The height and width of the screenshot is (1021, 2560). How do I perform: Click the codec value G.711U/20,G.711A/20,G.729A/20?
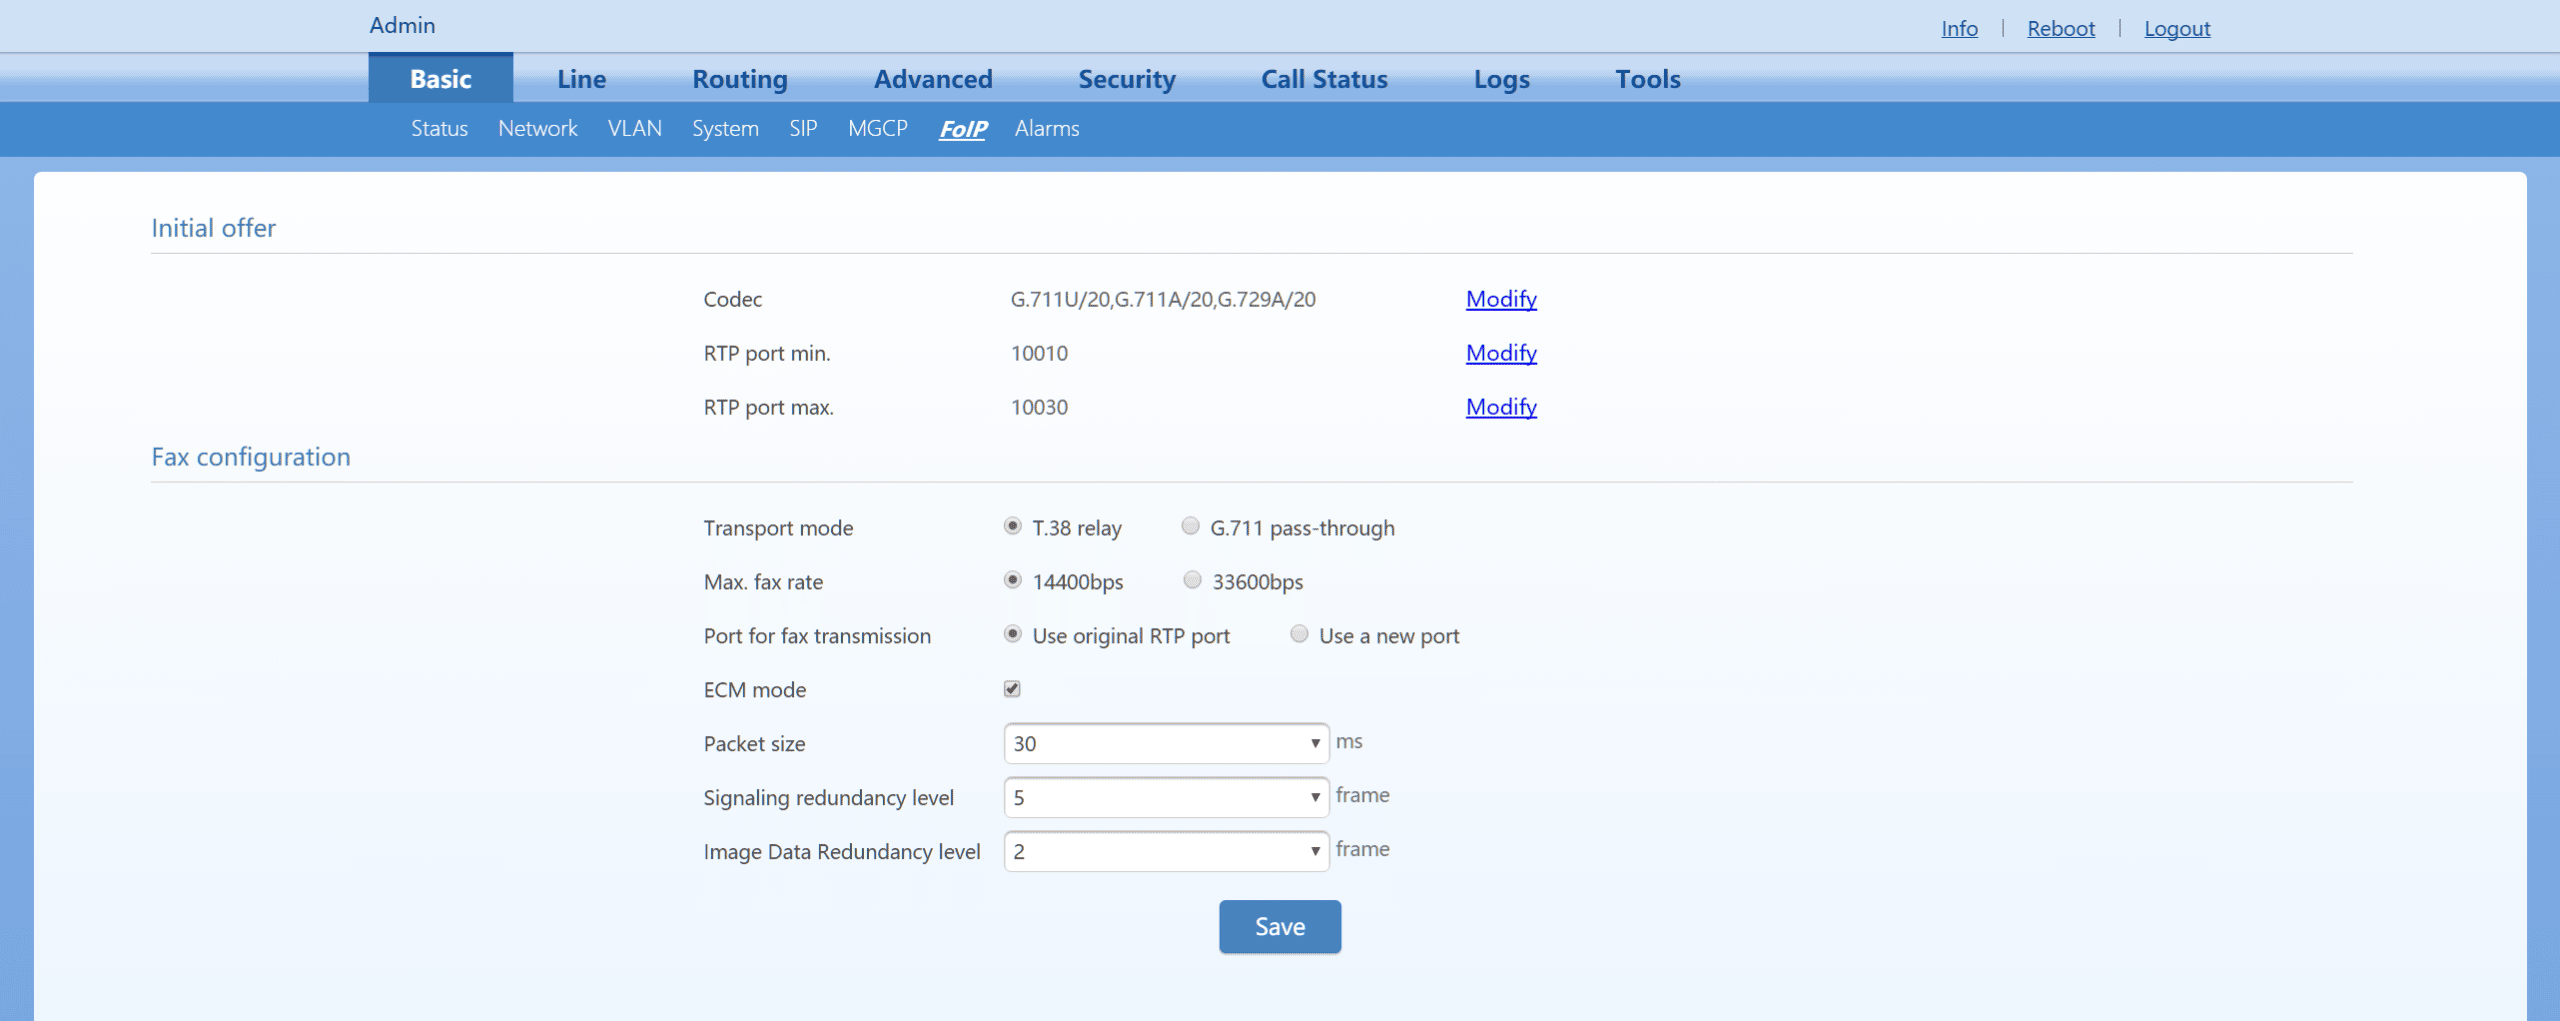click(x=1163, y=299)
